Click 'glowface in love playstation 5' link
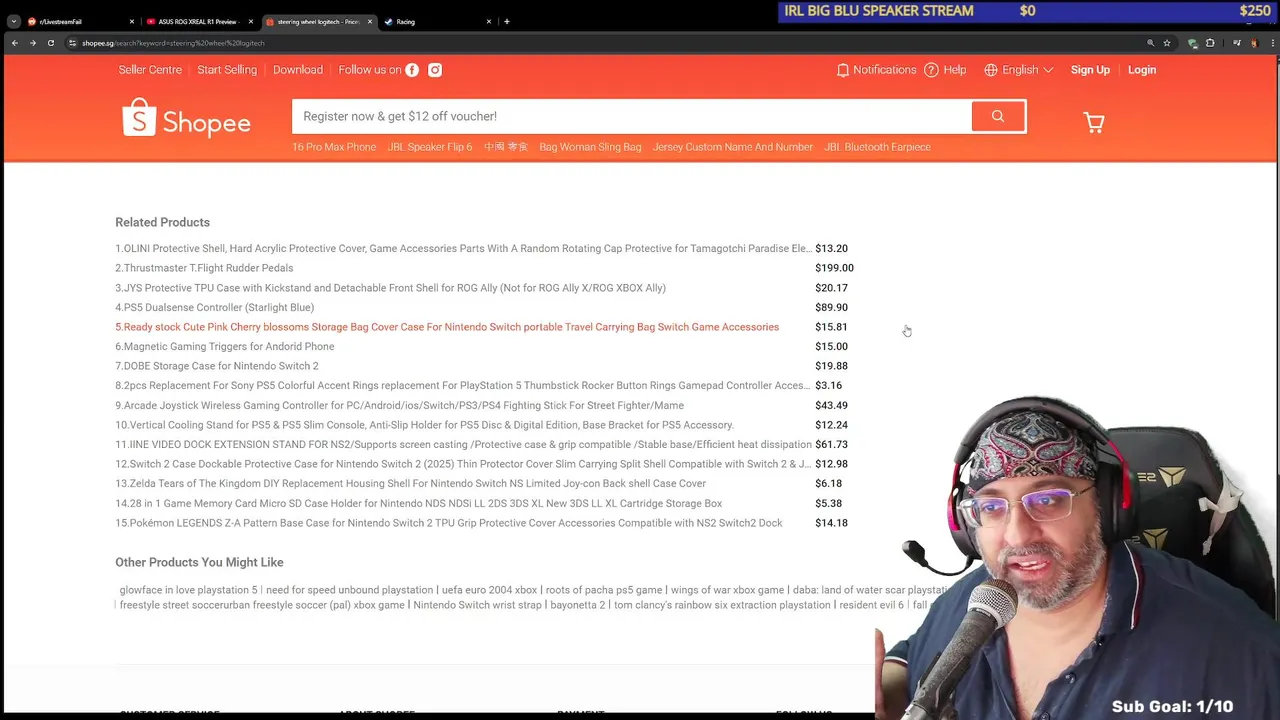 (x=188, y=590)
